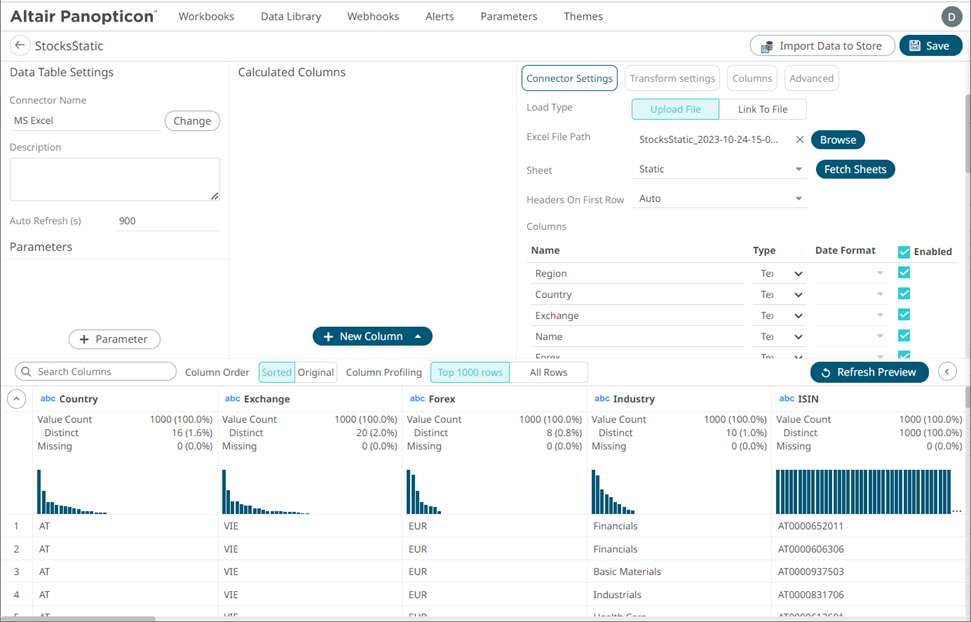Click the back arrow beside StocksStatic
Screen dimensions: 971x622
(19, 46)
